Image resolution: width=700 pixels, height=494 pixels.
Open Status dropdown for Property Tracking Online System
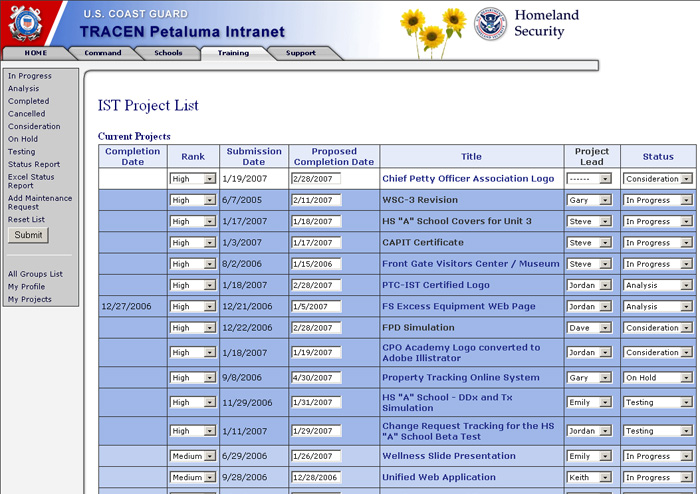pos(658,378)
